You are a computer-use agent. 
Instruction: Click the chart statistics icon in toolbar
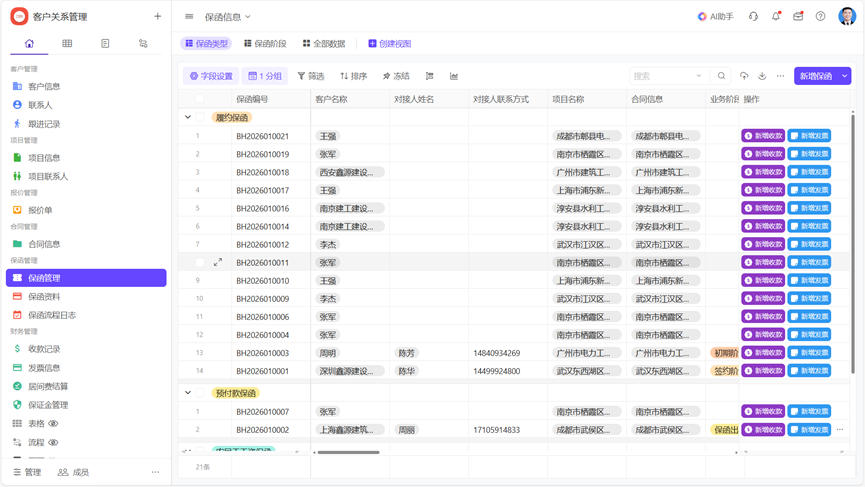tap(454, 76)
